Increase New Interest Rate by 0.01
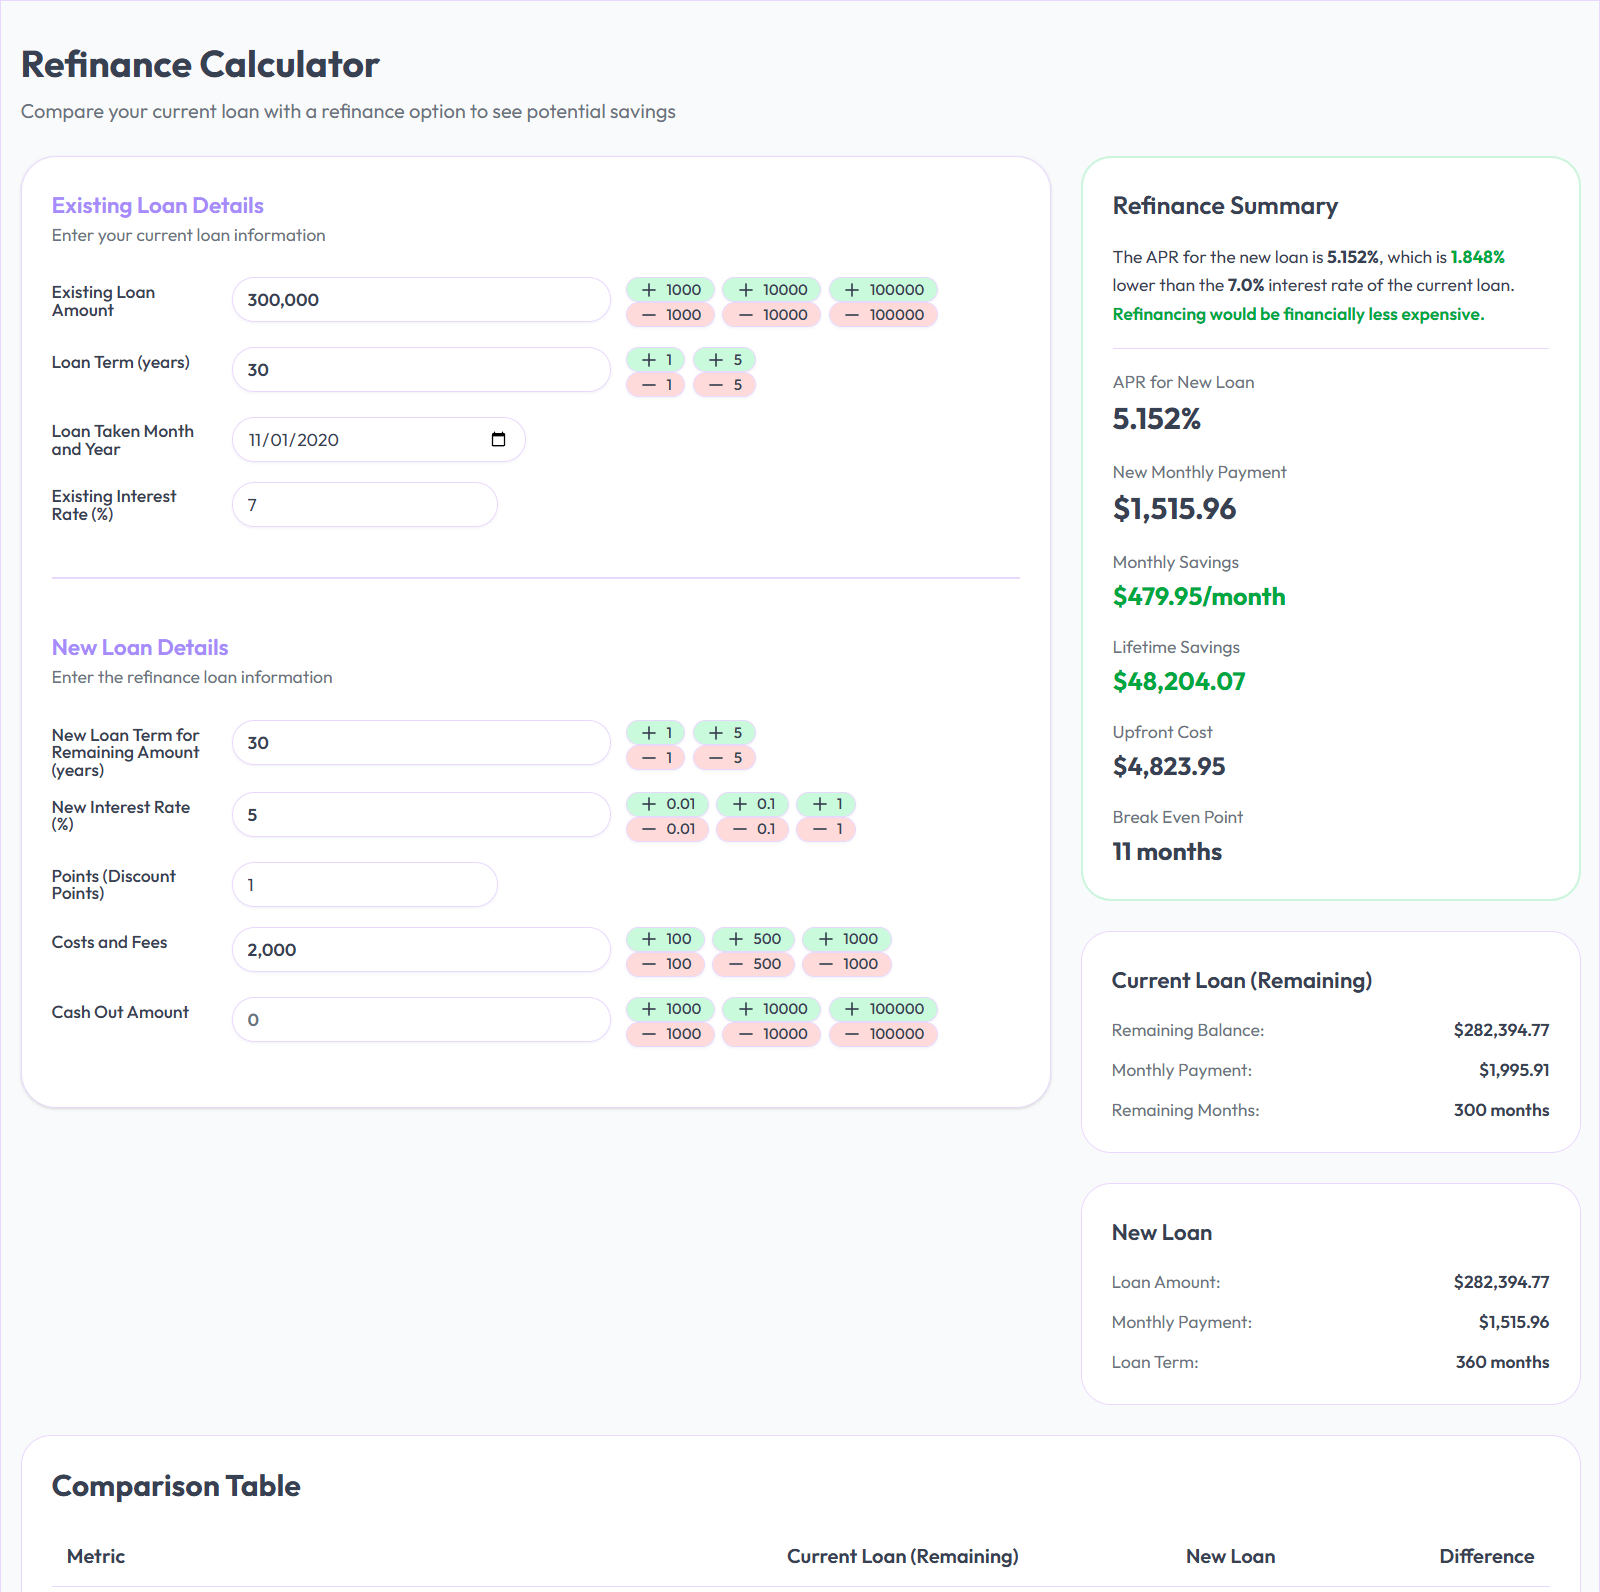 (x=667, y=803)
